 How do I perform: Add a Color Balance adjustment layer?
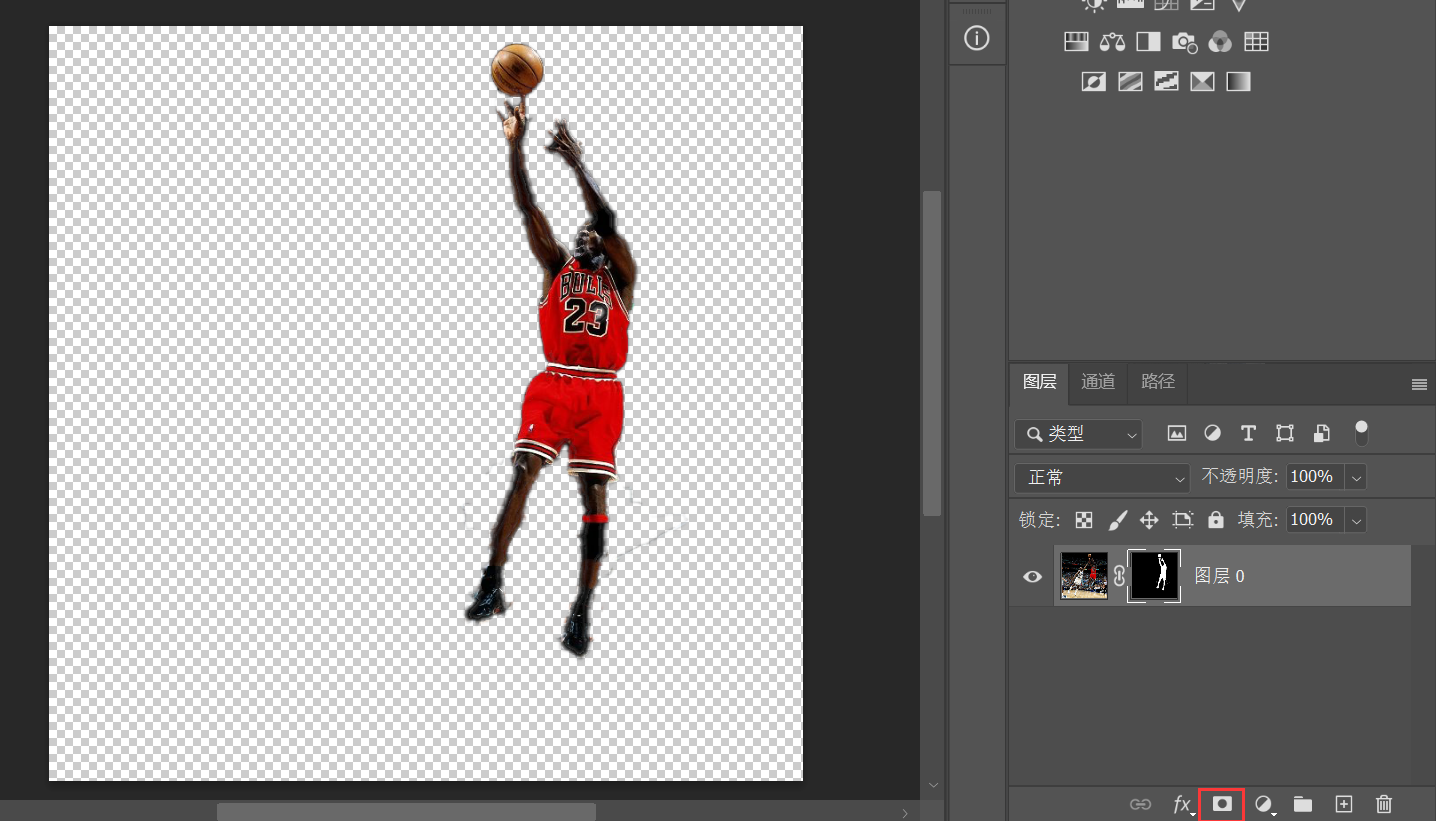coord(1112,42)
